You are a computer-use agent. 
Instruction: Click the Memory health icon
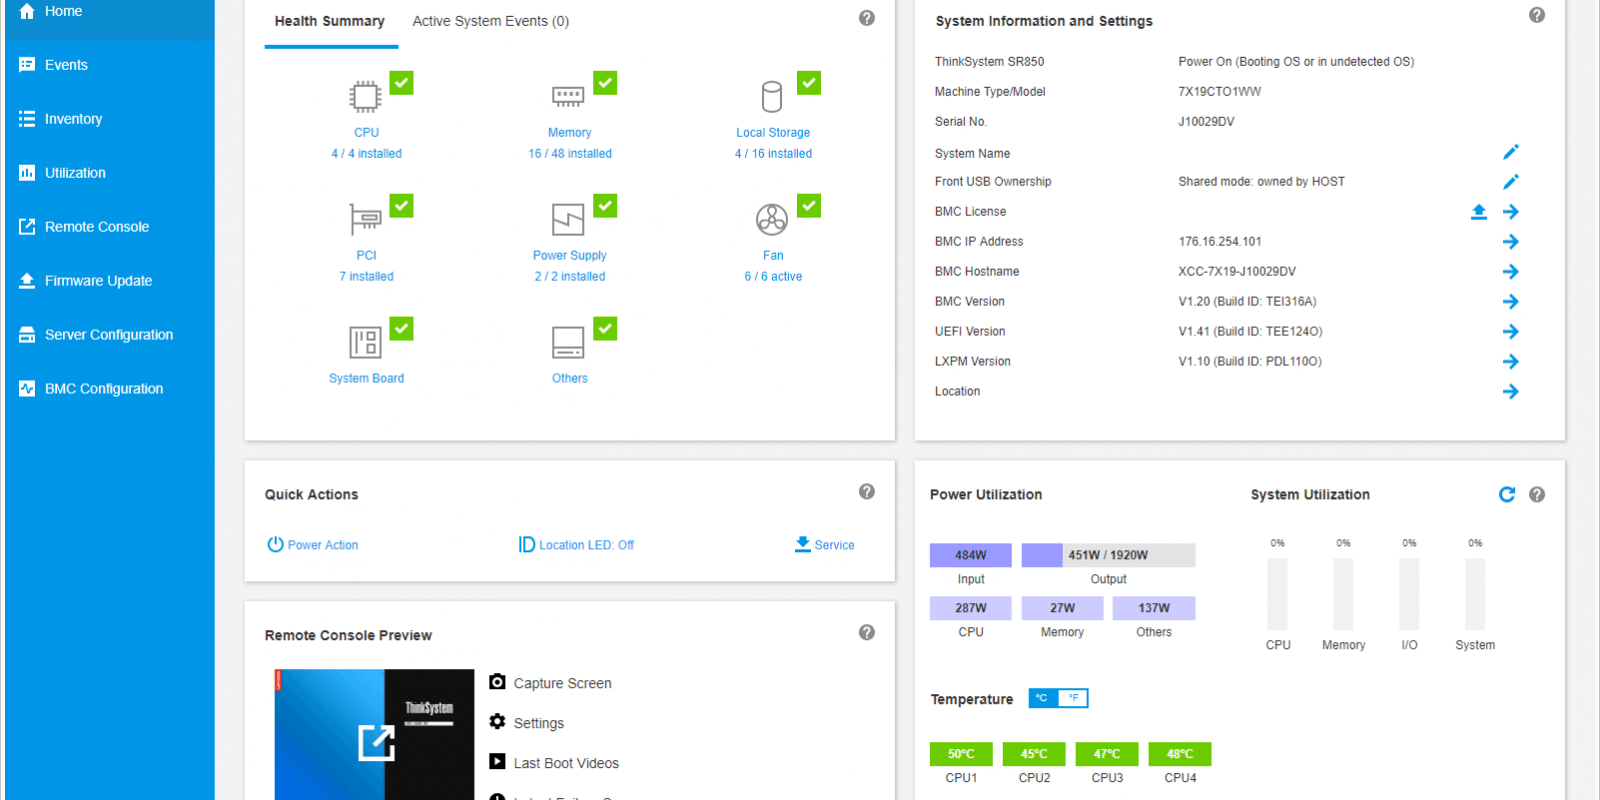pos(569,96)
